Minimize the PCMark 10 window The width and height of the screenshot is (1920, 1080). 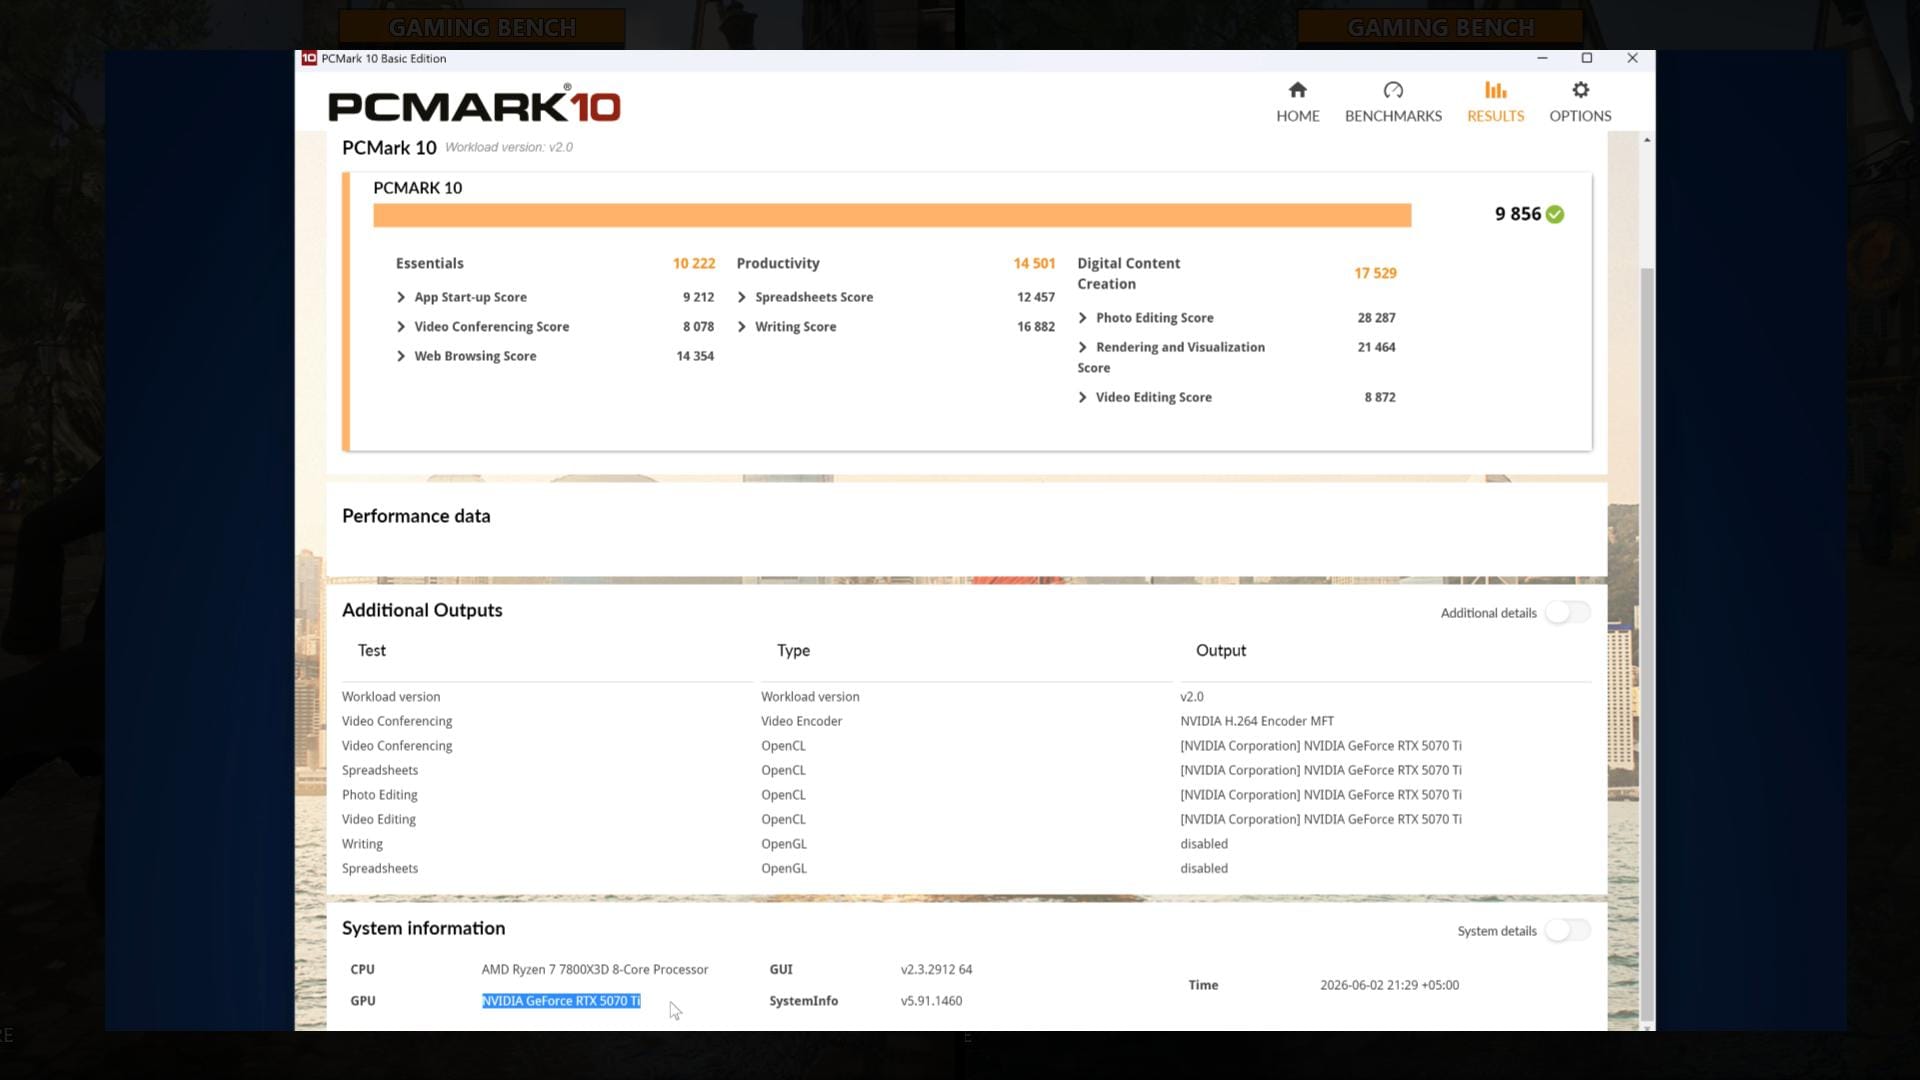[x=1542, y=58]
